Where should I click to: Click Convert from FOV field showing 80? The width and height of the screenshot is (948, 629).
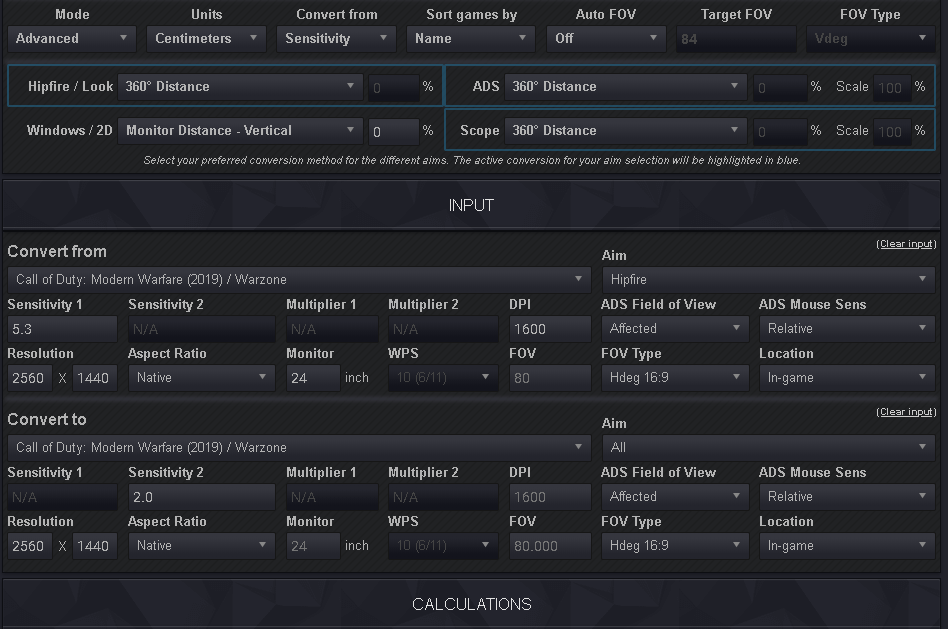tap(550, 378)
